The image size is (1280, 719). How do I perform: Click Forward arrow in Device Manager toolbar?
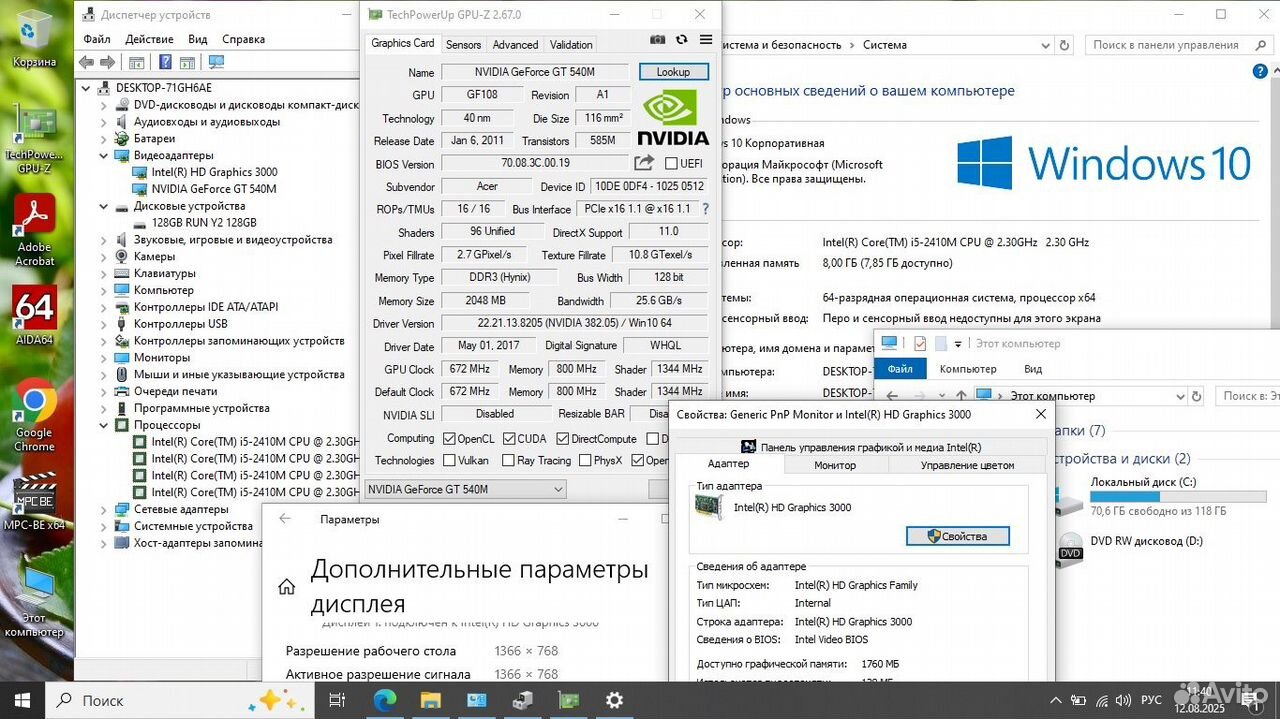(107, 62)
